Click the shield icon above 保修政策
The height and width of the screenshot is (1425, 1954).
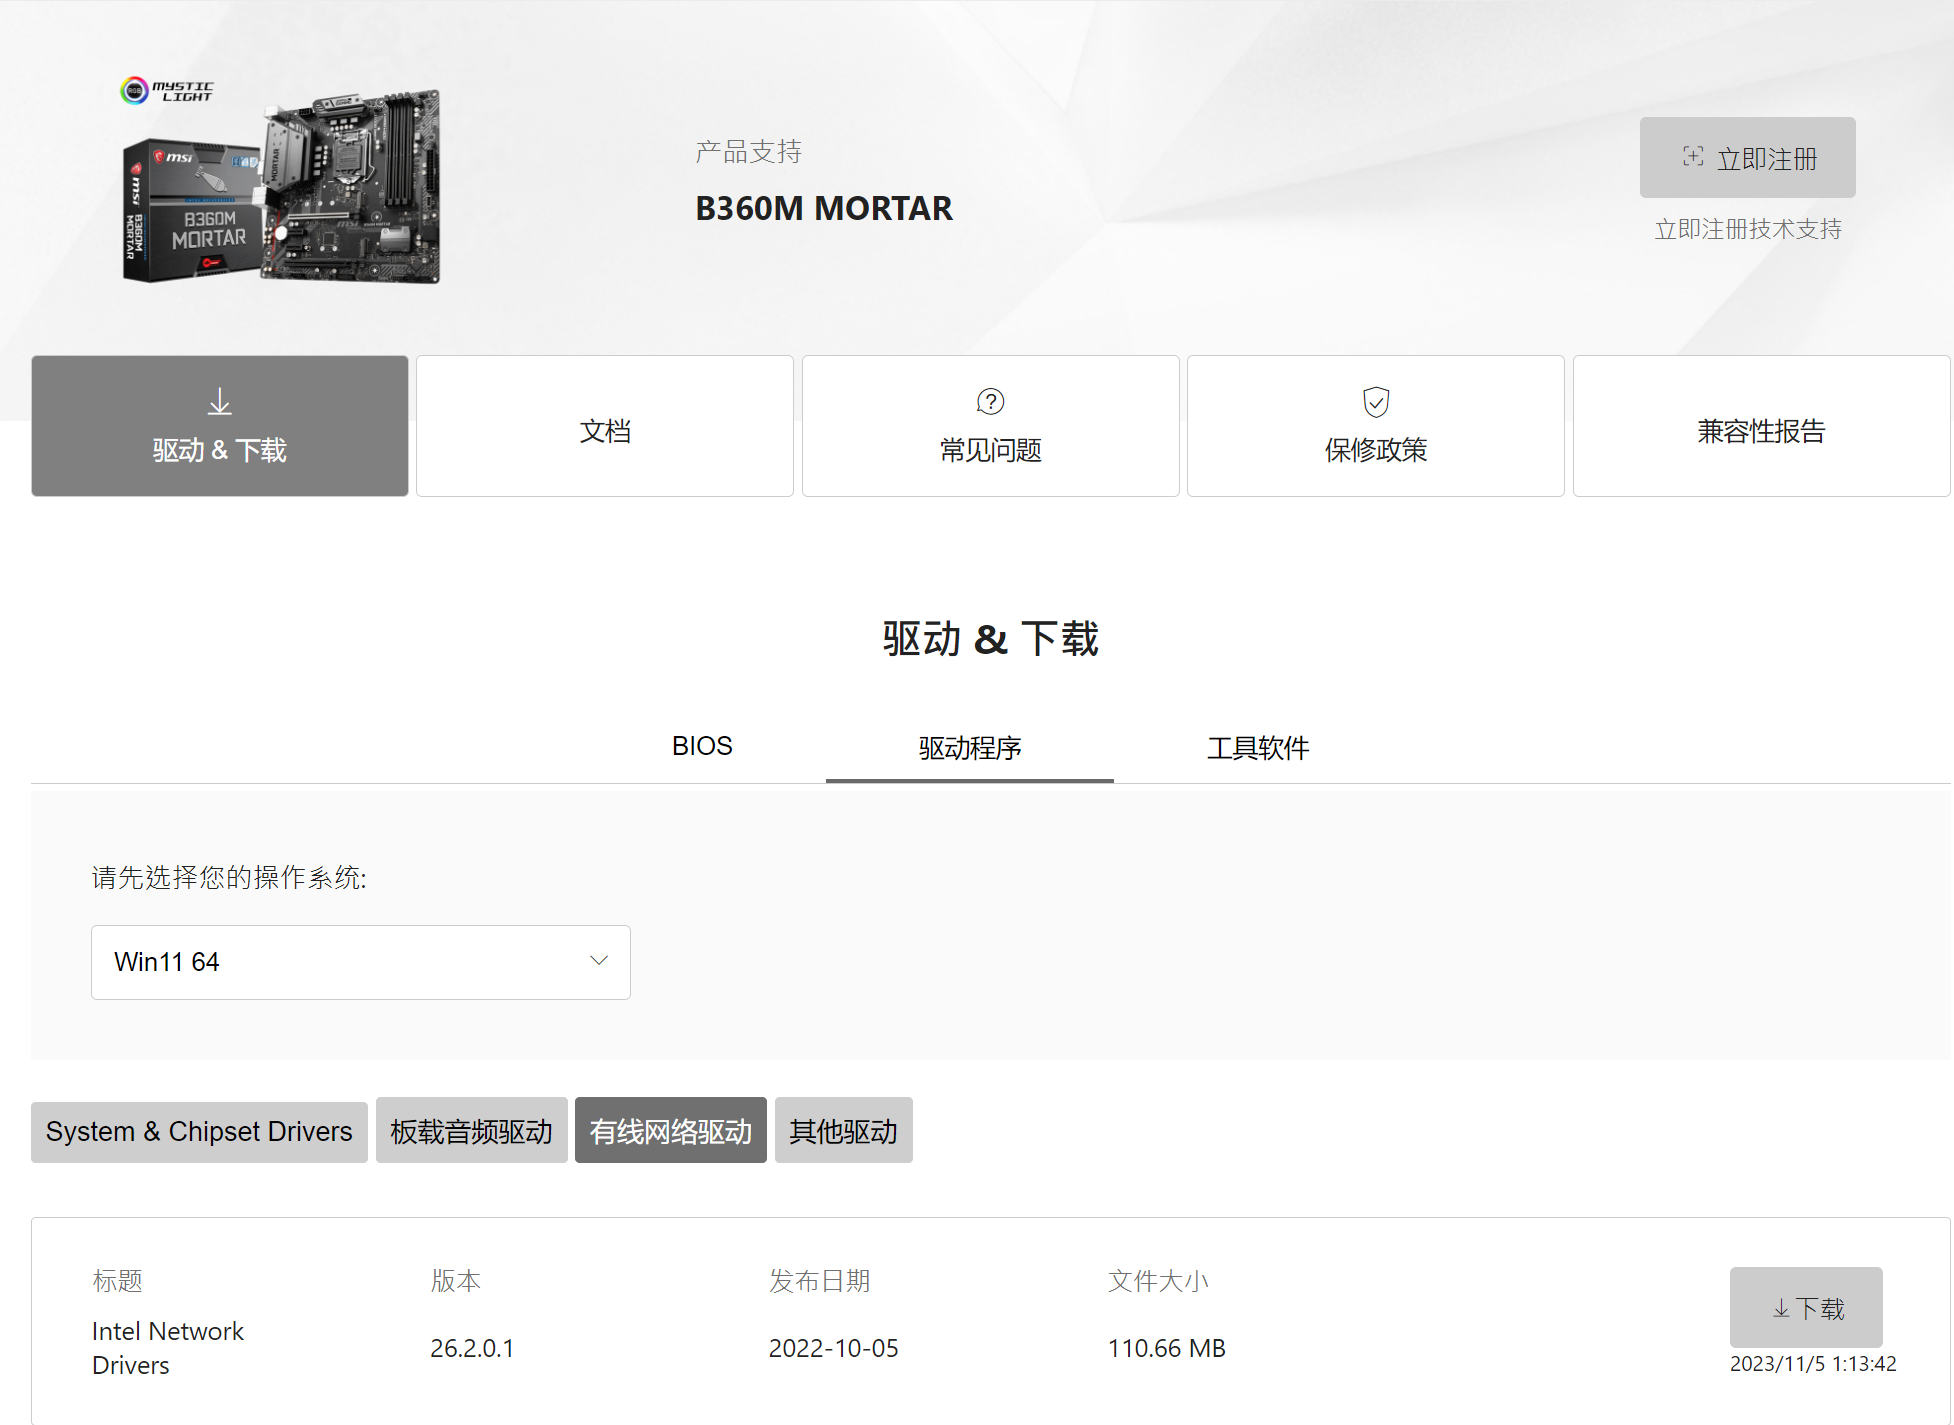coord(1376,402)
